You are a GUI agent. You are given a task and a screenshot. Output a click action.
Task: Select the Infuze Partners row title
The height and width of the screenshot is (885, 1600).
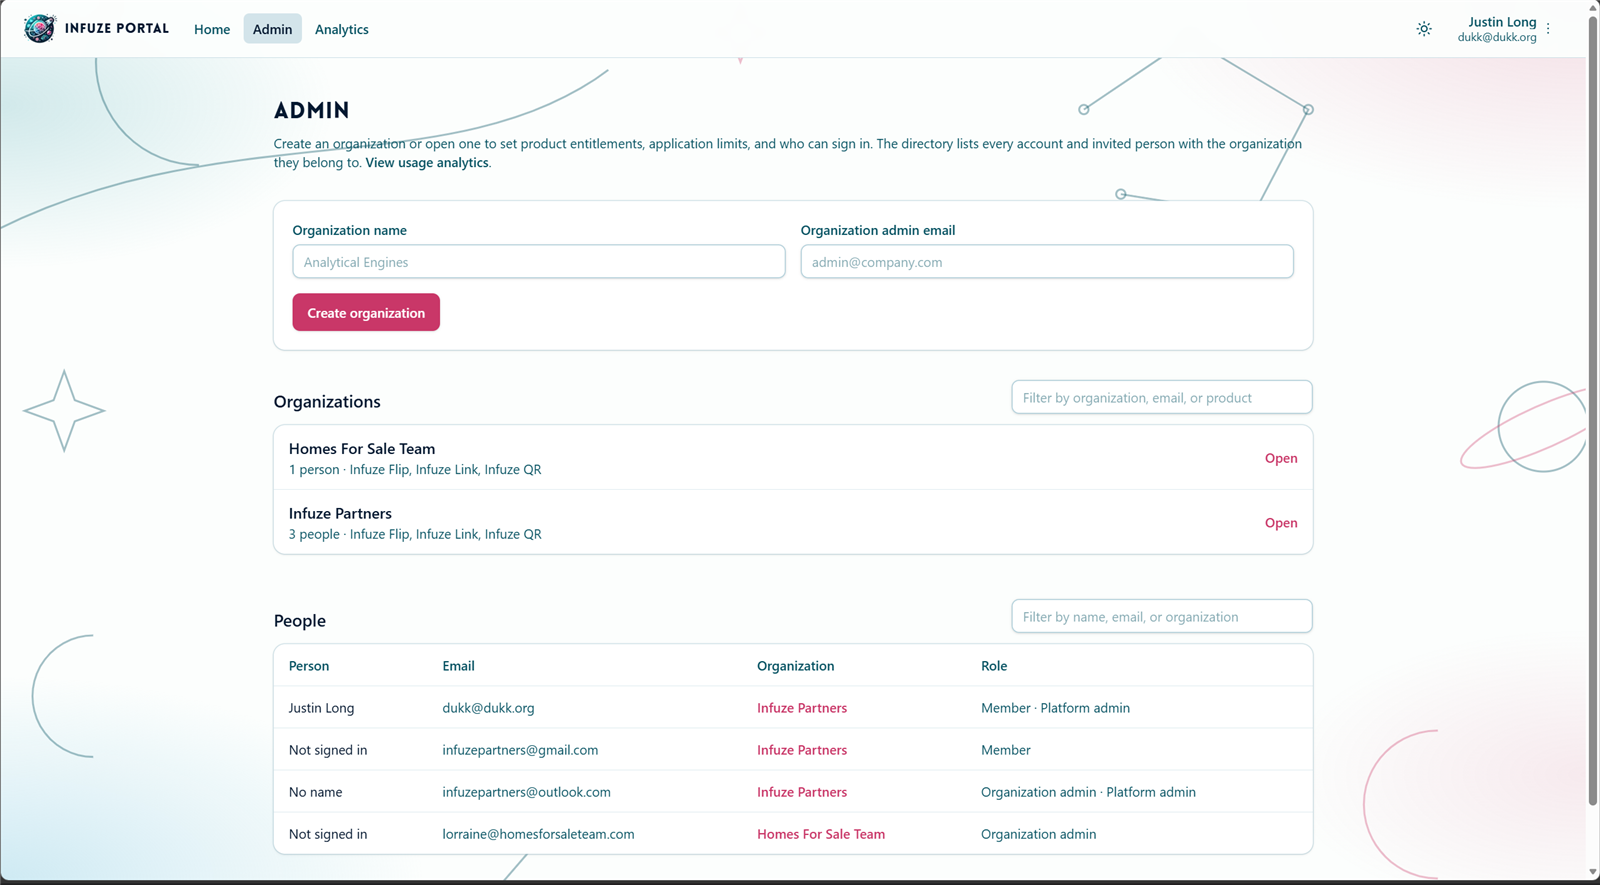pyautogui.click(x=340, y=514)
